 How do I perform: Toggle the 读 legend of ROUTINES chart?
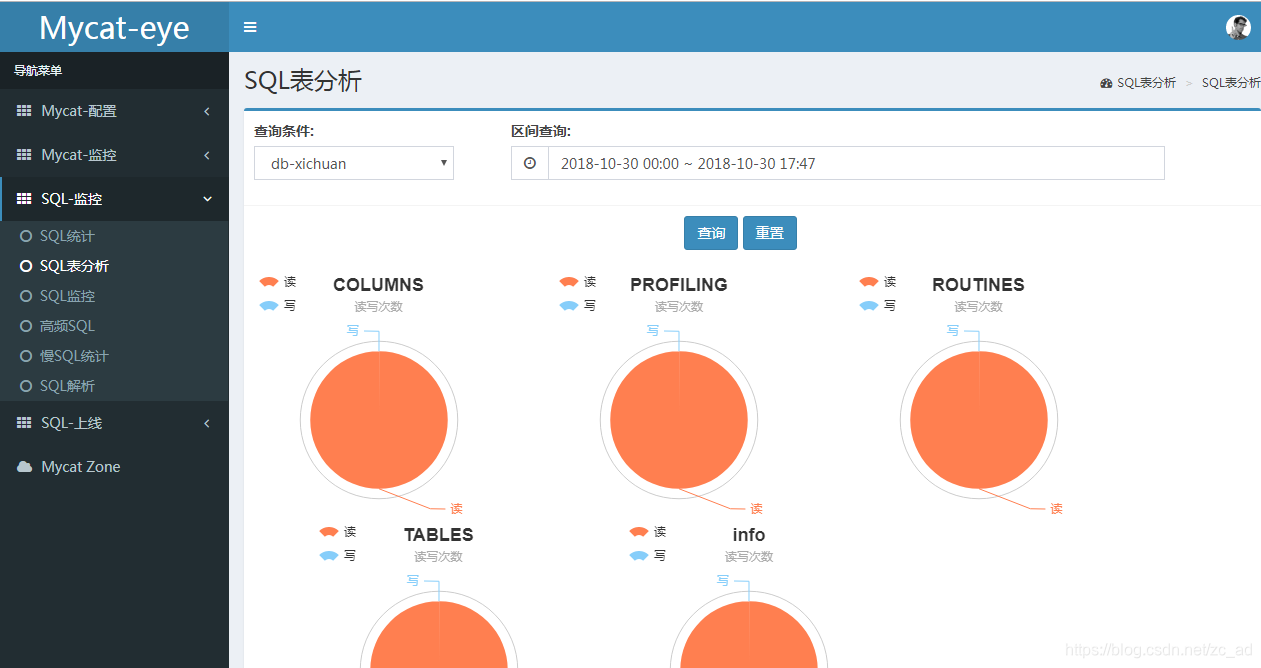click(x=877, y=282)
